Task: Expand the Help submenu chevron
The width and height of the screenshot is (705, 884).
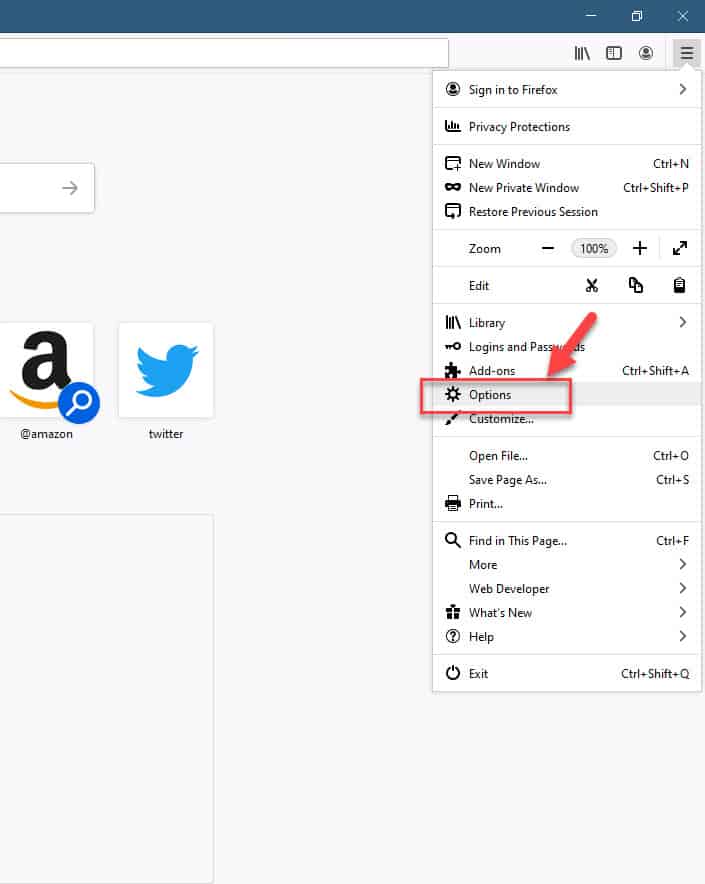Action: [682, 636]
